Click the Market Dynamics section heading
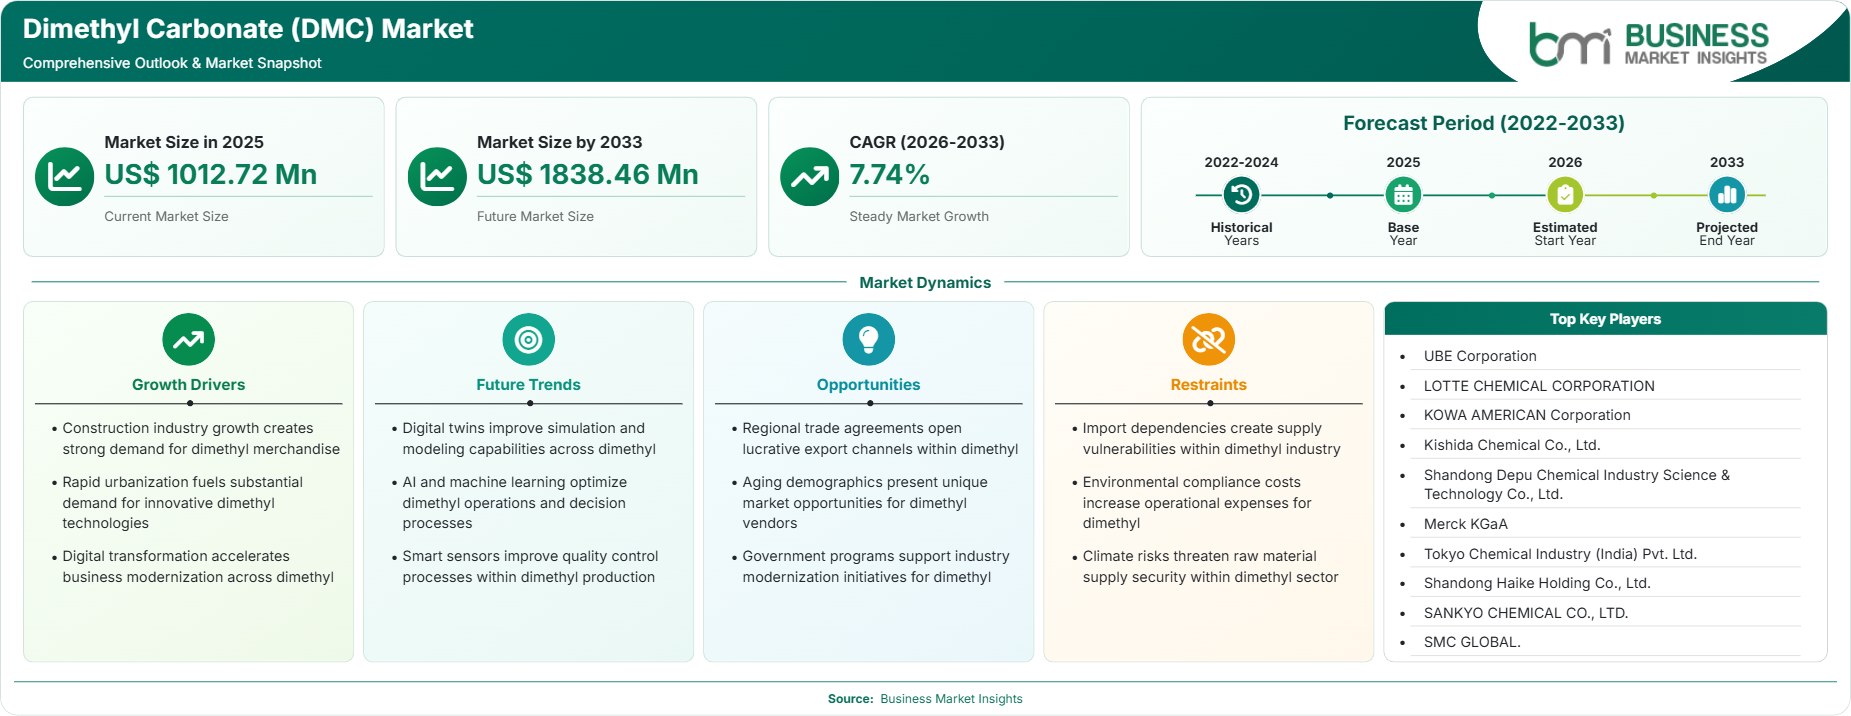 pos(925,283)
